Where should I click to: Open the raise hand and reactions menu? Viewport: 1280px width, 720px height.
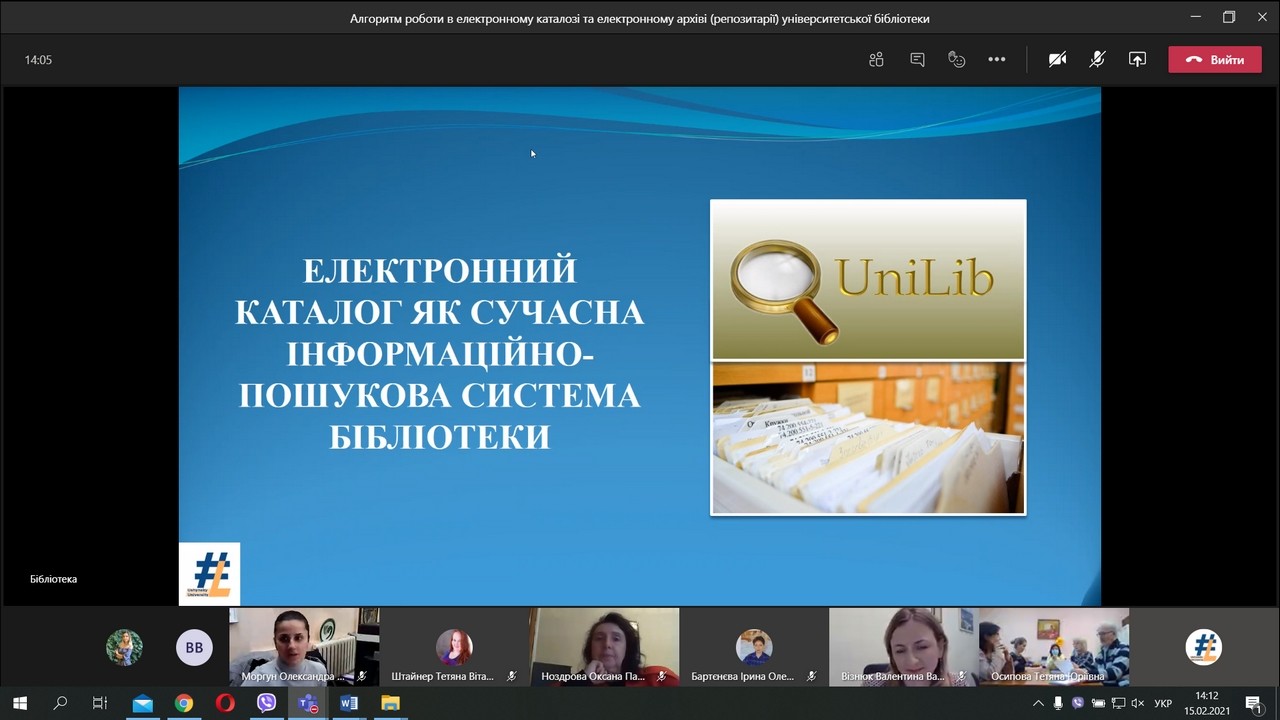[x=957, y=60]
